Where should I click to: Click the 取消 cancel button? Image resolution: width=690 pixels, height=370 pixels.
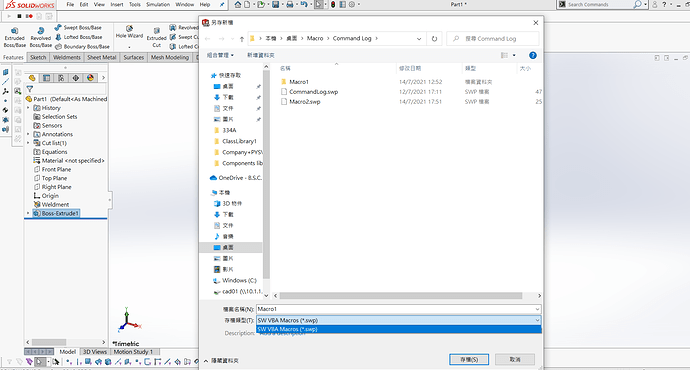tap(515, 359)
